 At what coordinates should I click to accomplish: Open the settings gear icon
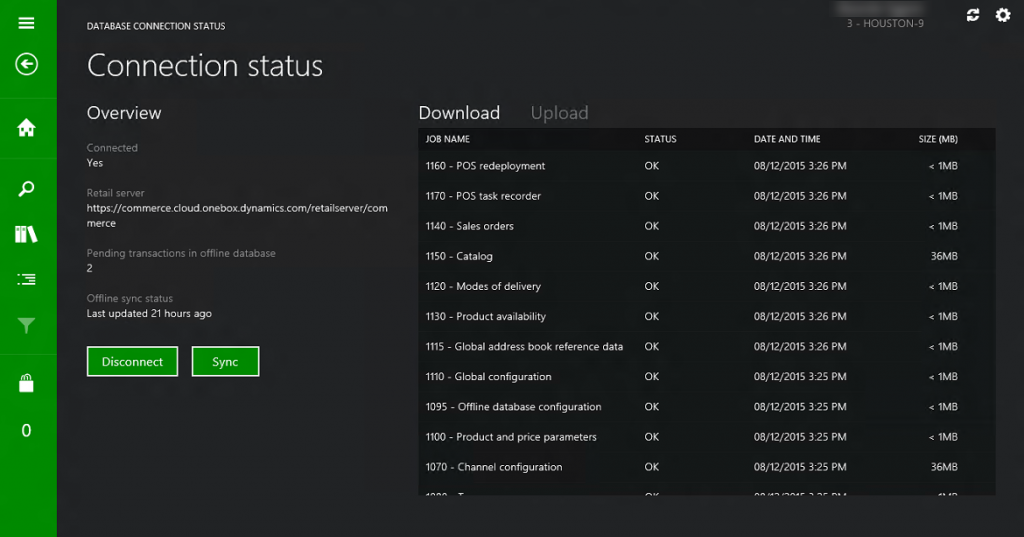(x=1003, y=15)
